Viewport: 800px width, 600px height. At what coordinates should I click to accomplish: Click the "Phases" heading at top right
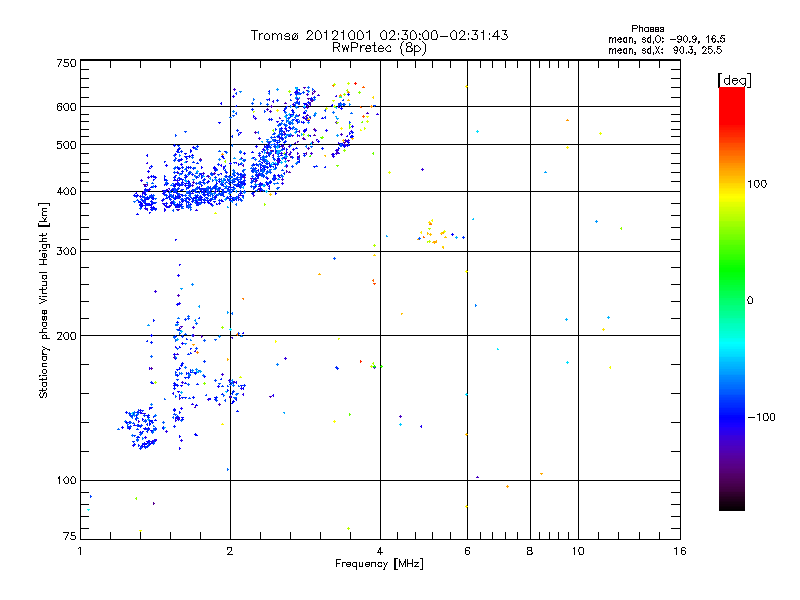point(647,29)
